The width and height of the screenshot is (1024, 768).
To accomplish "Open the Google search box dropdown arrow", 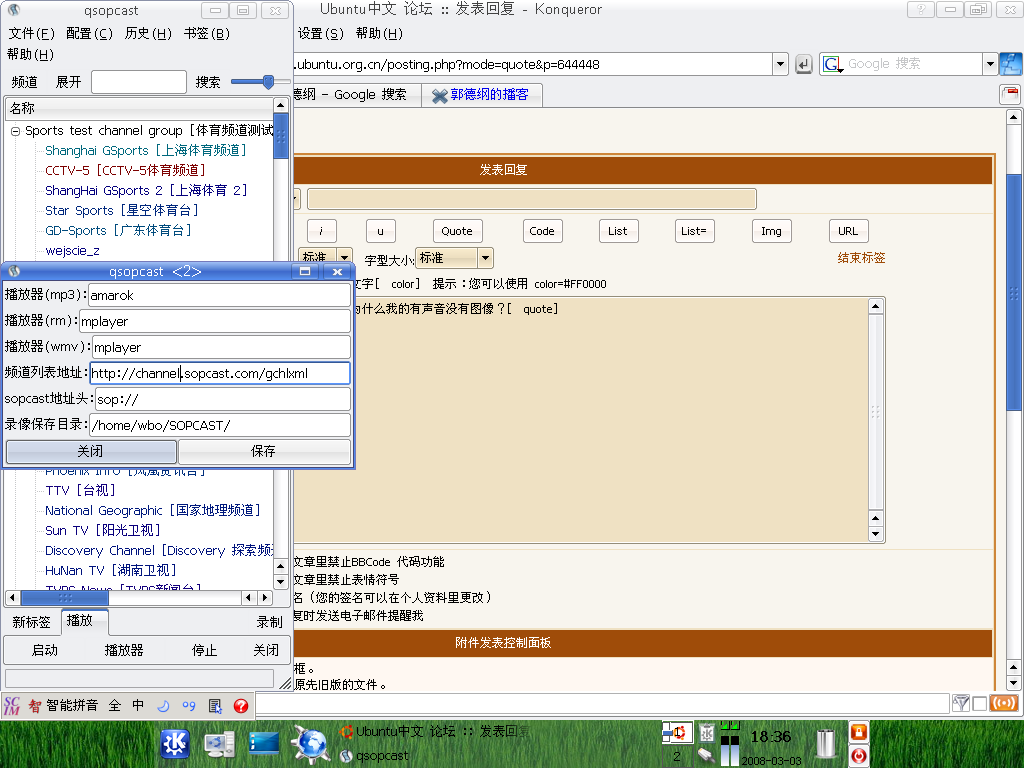I will [990, 64].
